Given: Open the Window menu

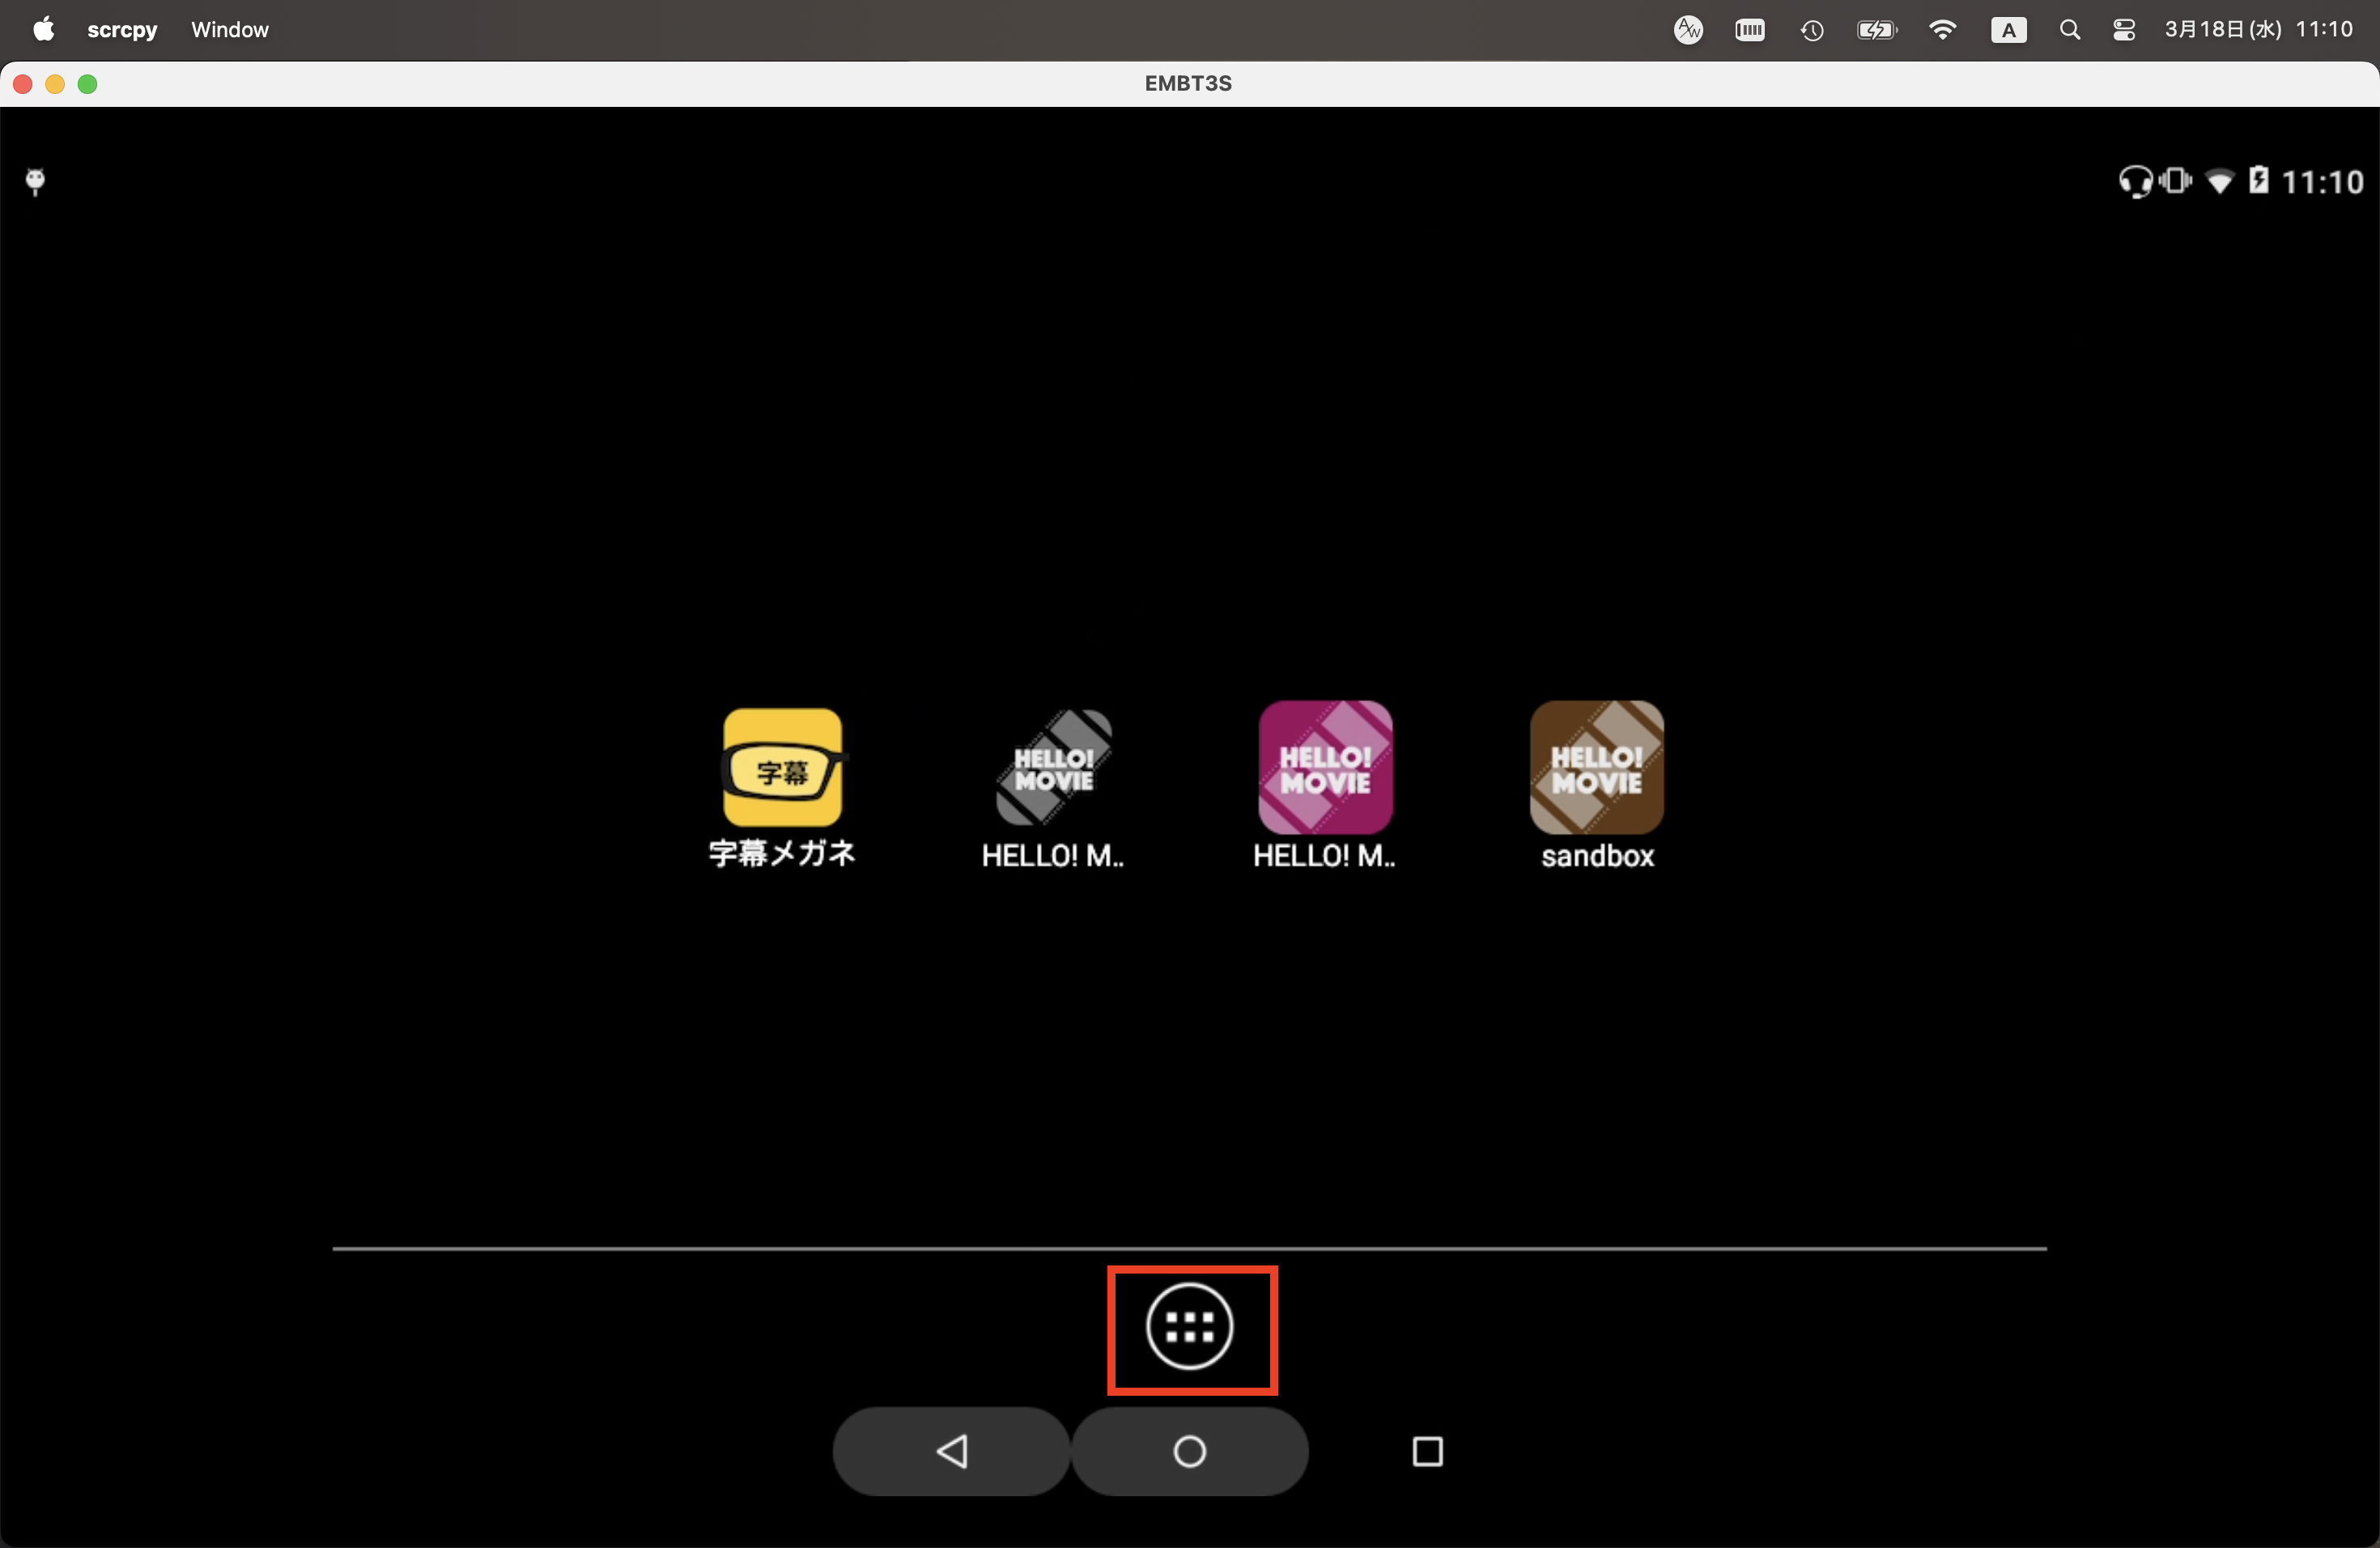Looking at the screenshot, I should pos(230,30).
